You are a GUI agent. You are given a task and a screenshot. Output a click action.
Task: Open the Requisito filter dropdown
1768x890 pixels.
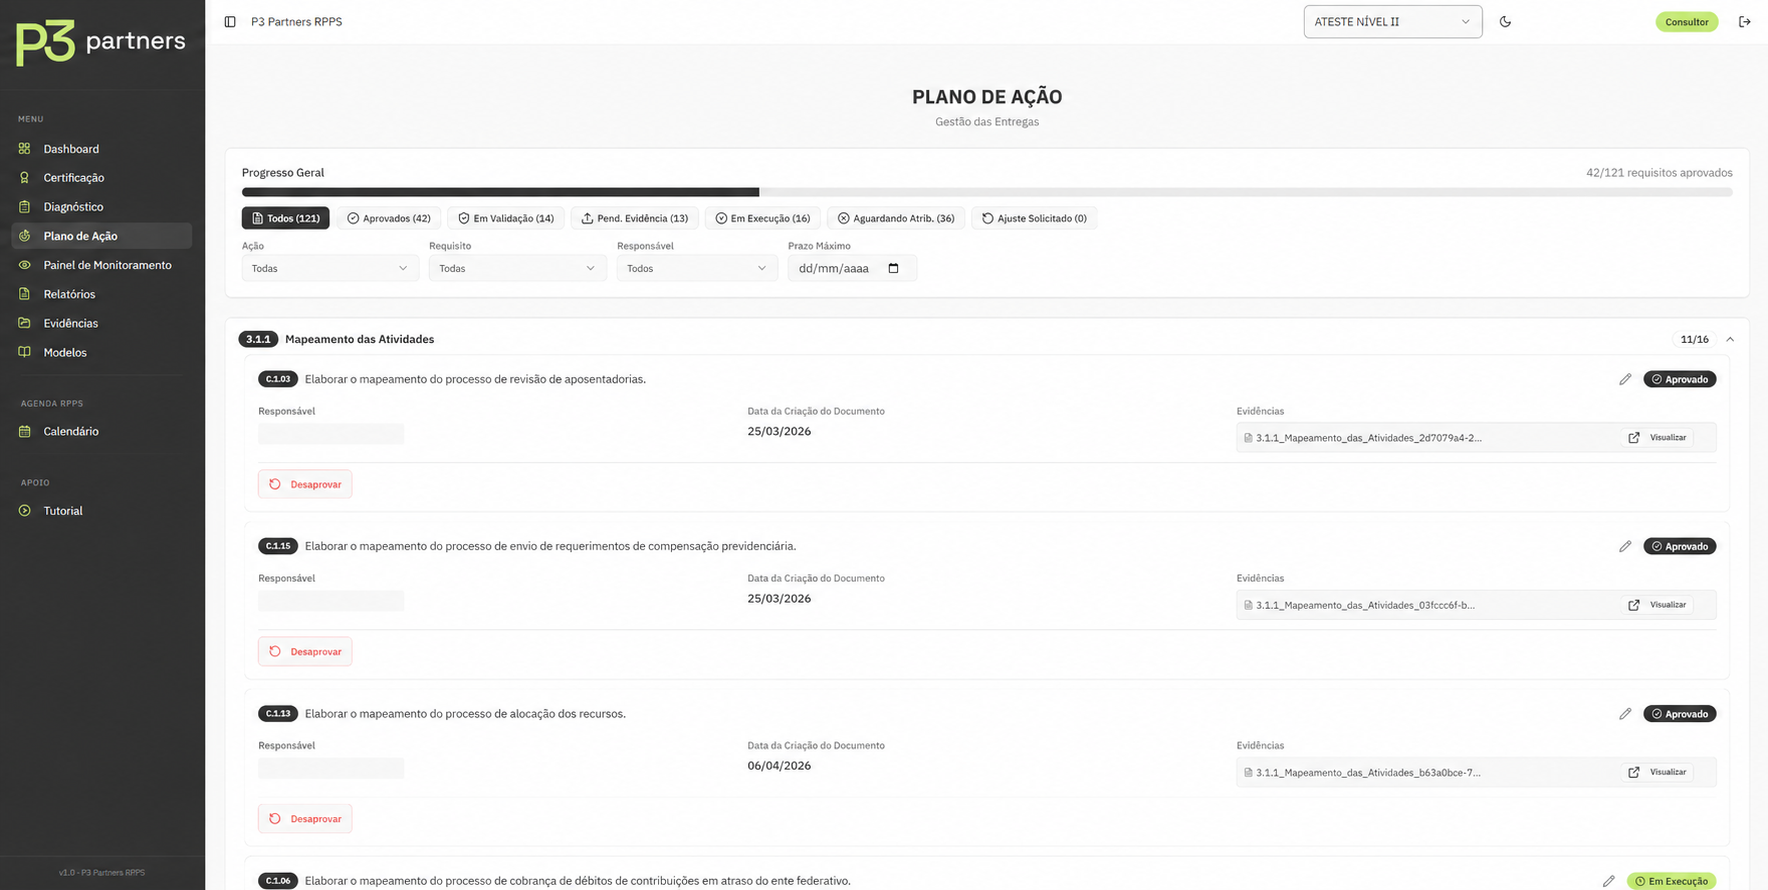(517, 268)
